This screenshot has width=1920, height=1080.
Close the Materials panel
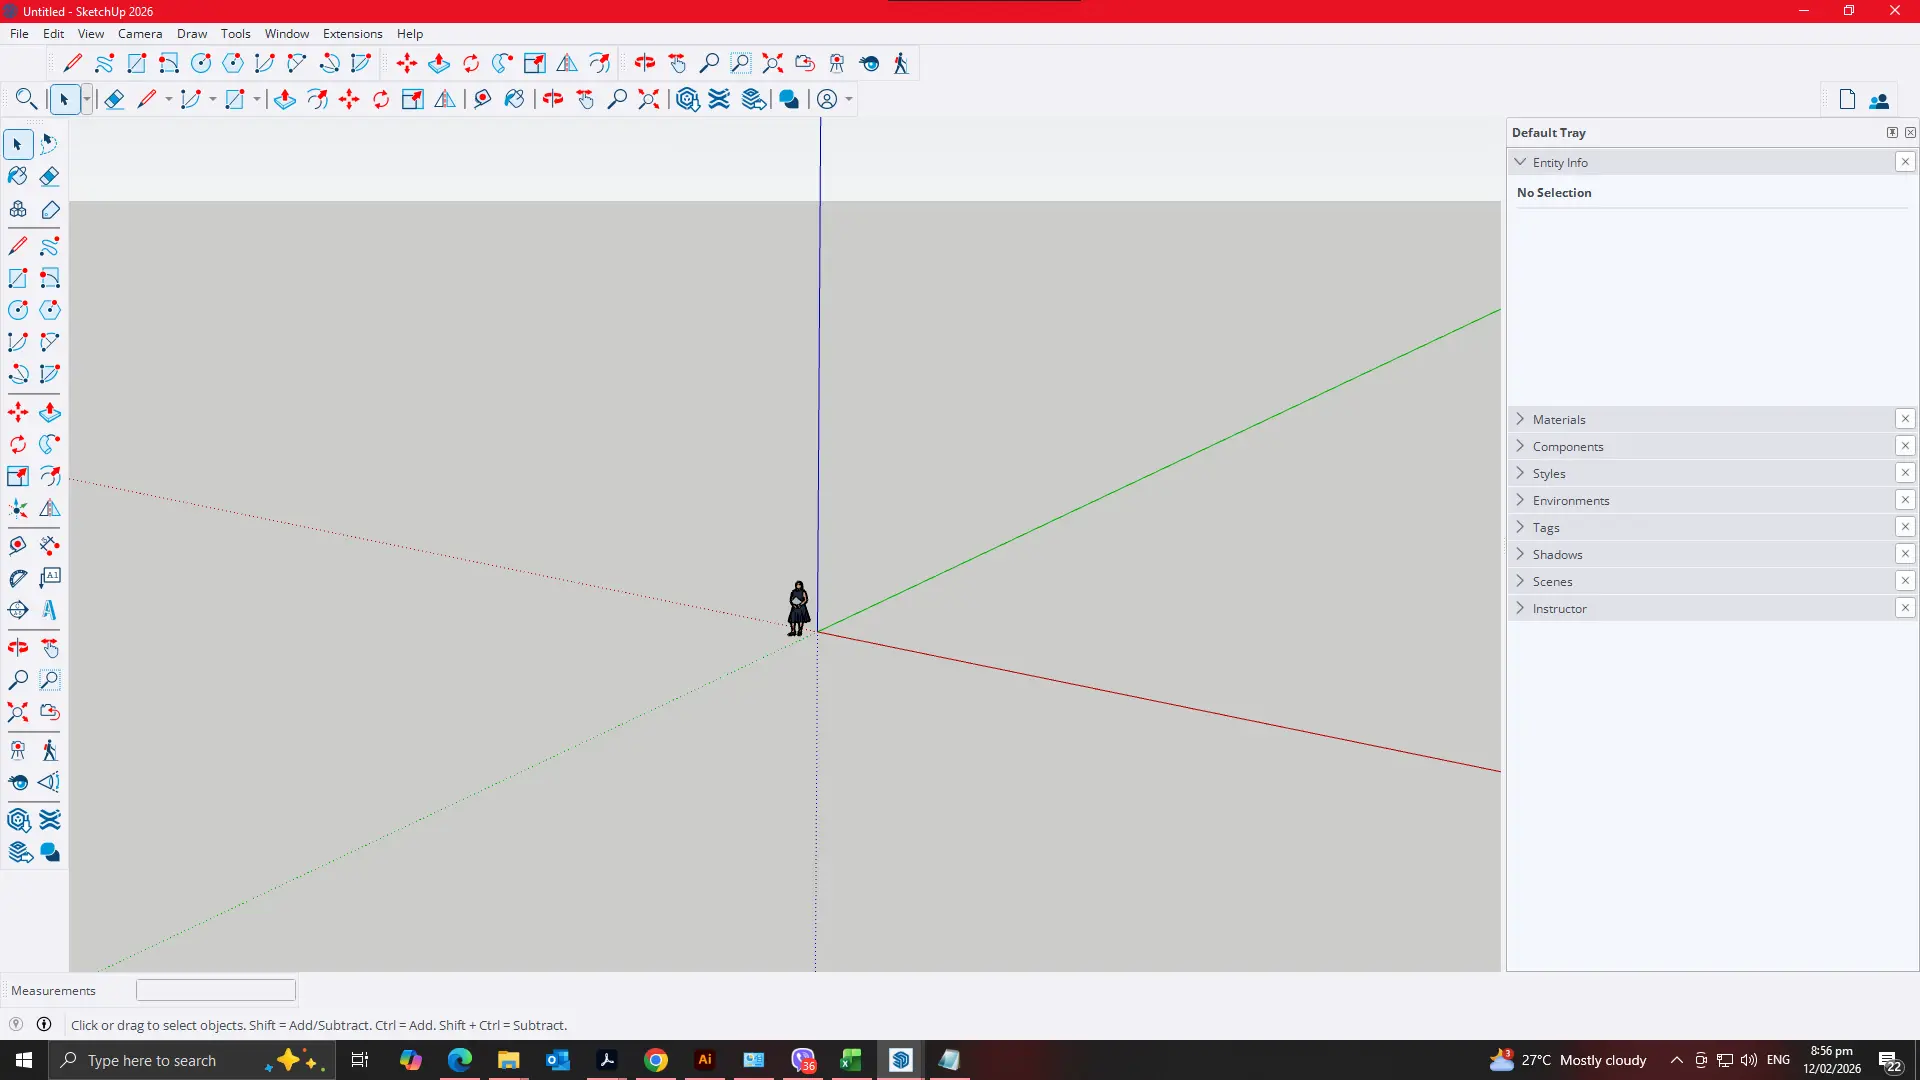pos(1905,419)
